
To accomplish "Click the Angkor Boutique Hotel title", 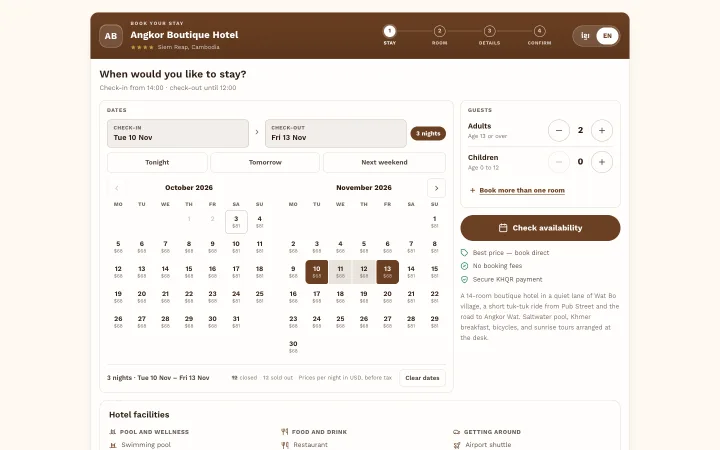I will coord(184,35).
